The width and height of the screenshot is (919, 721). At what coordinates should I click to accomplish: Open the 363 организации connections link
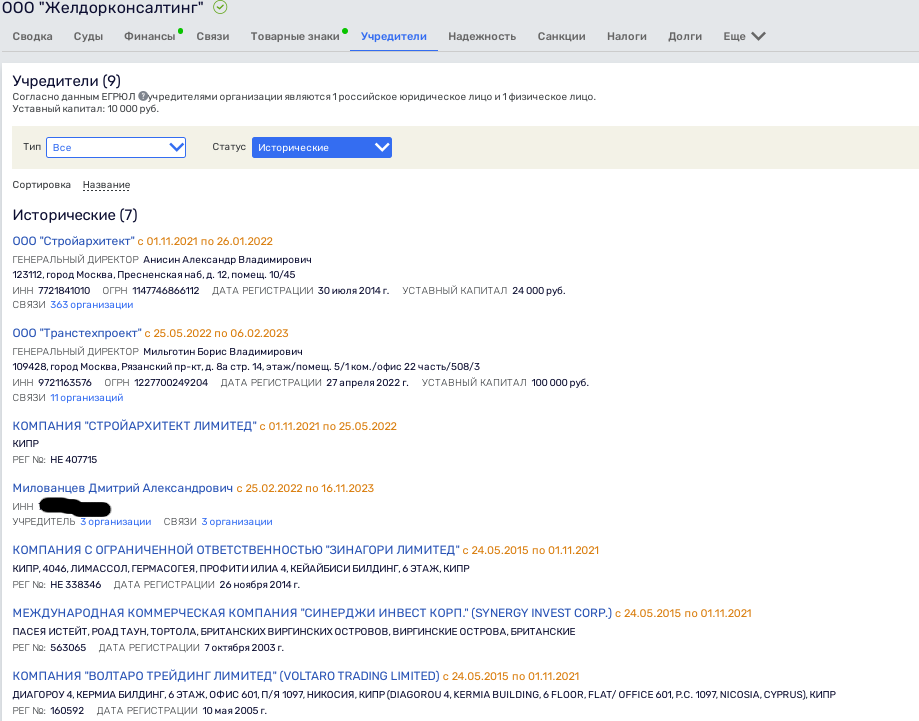[91, 305]
